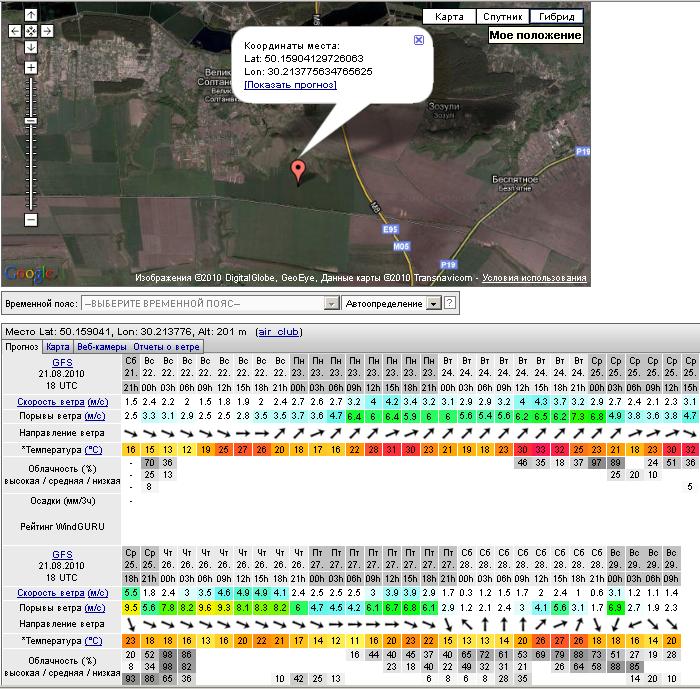Switch map to Спутник satellite view
Screen dimensions: 700x689
(x=502, y=17)
